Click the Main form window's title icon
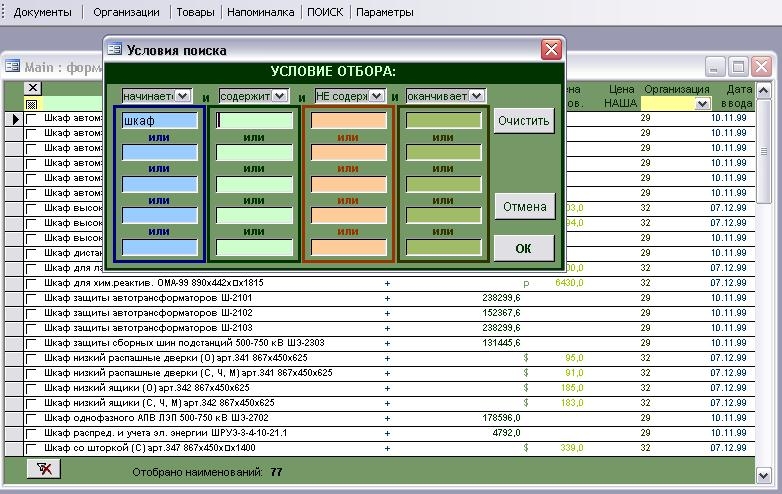This screenshot has height=494, width=782. coord(12,66)
